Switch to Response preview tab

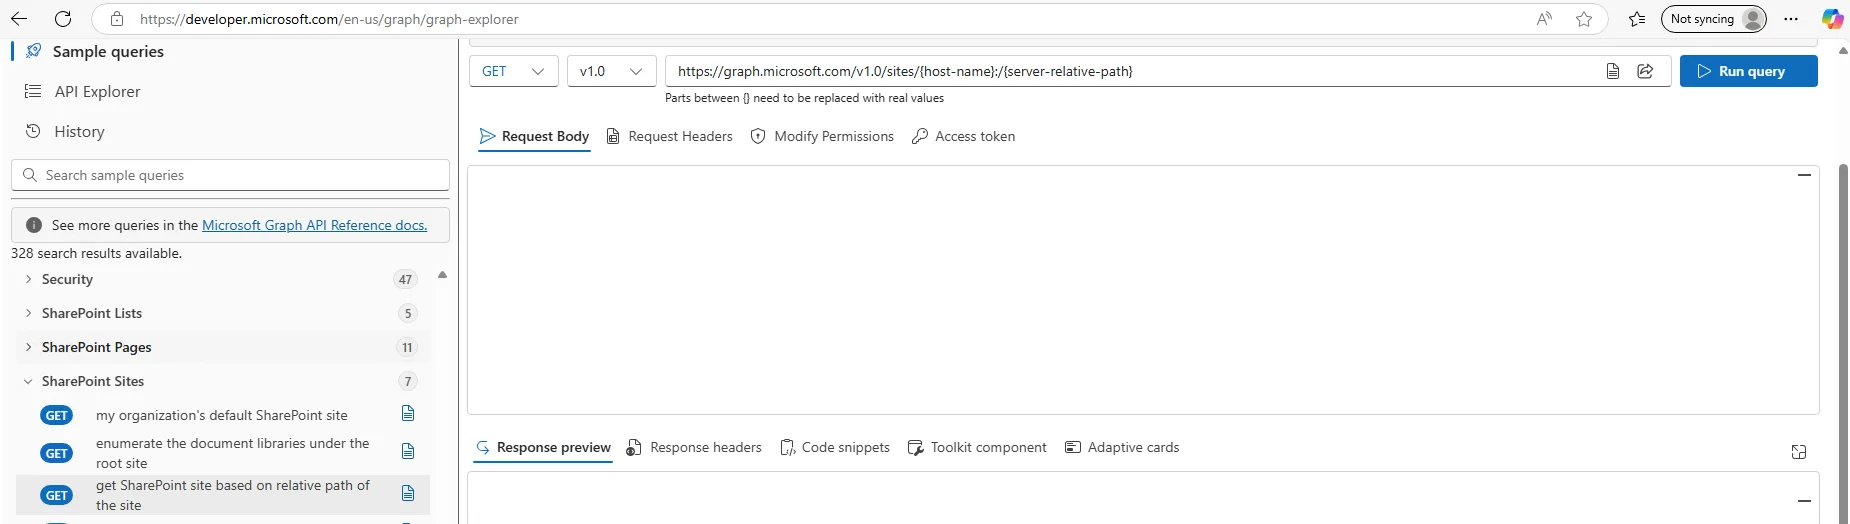coord(543,447)
